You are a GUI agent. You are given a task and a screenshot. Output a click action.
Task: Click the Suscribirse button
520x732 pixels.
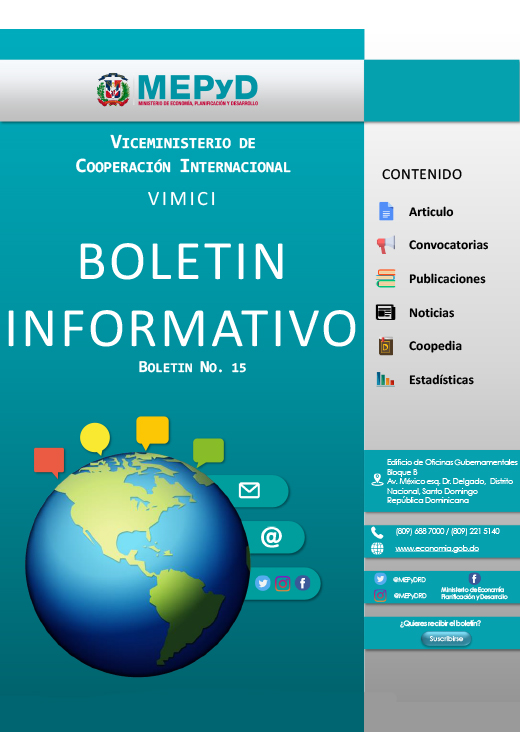pyautogui.click(x=446, y=639)
